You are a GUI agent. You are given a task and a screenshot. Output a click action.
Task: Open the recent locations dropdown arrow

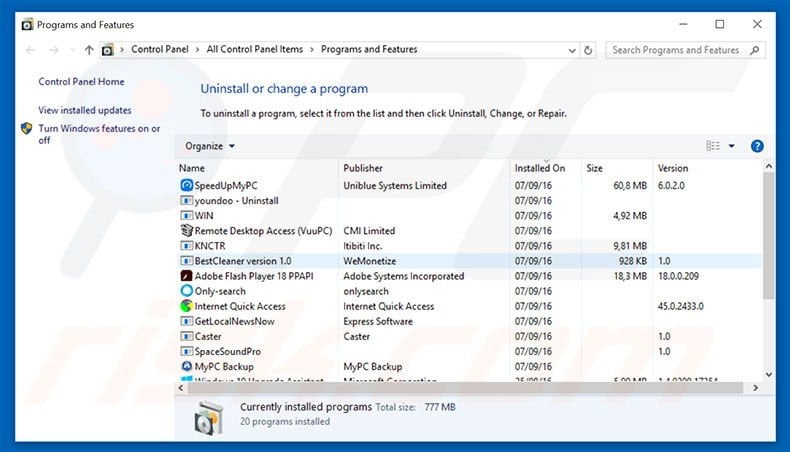(x=73, y=50)
